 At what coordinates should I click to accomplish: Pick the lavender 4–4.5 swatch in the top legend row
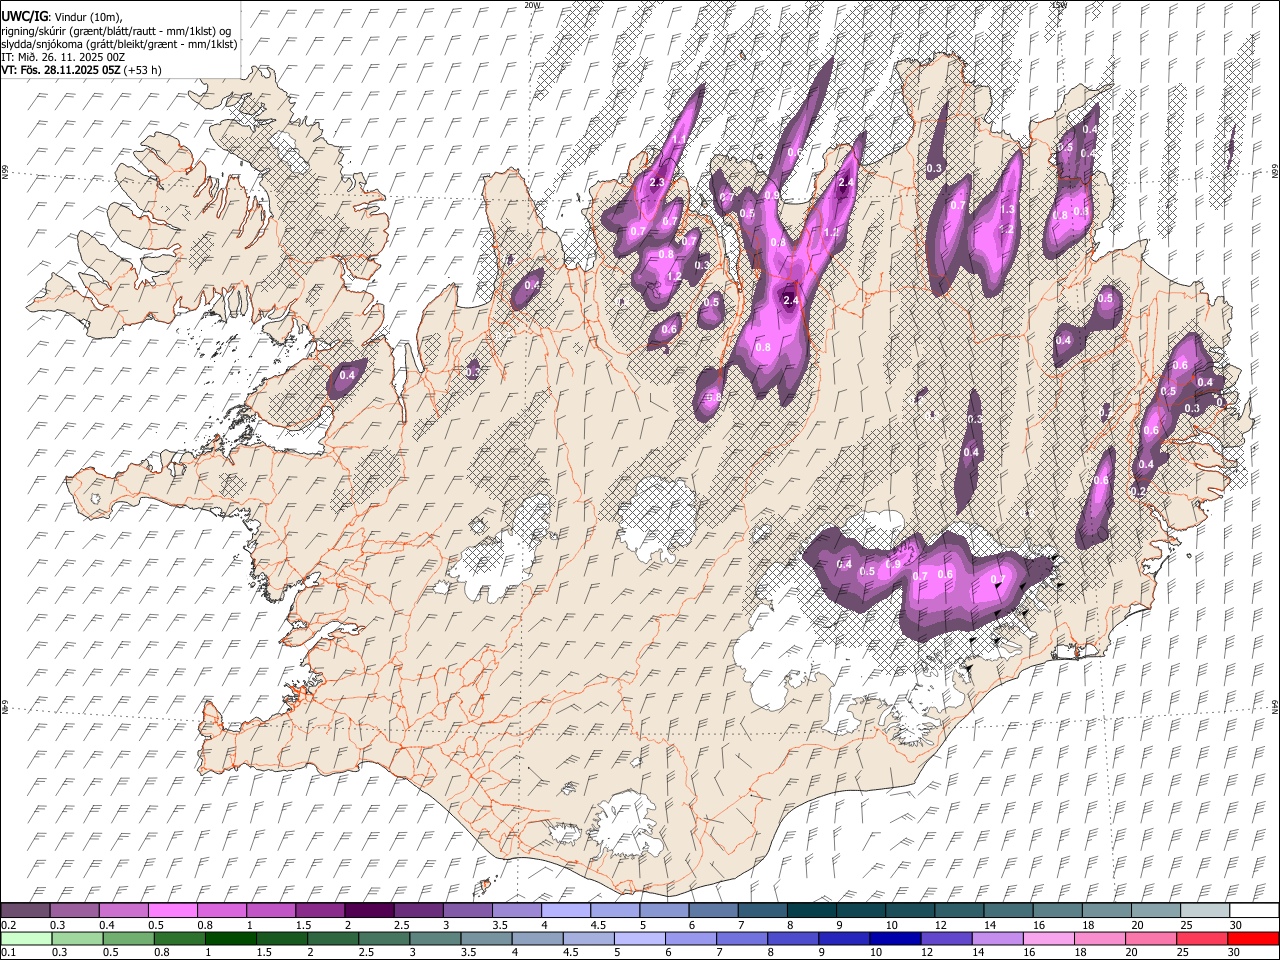pyautogui.click(x=566, y=911)
